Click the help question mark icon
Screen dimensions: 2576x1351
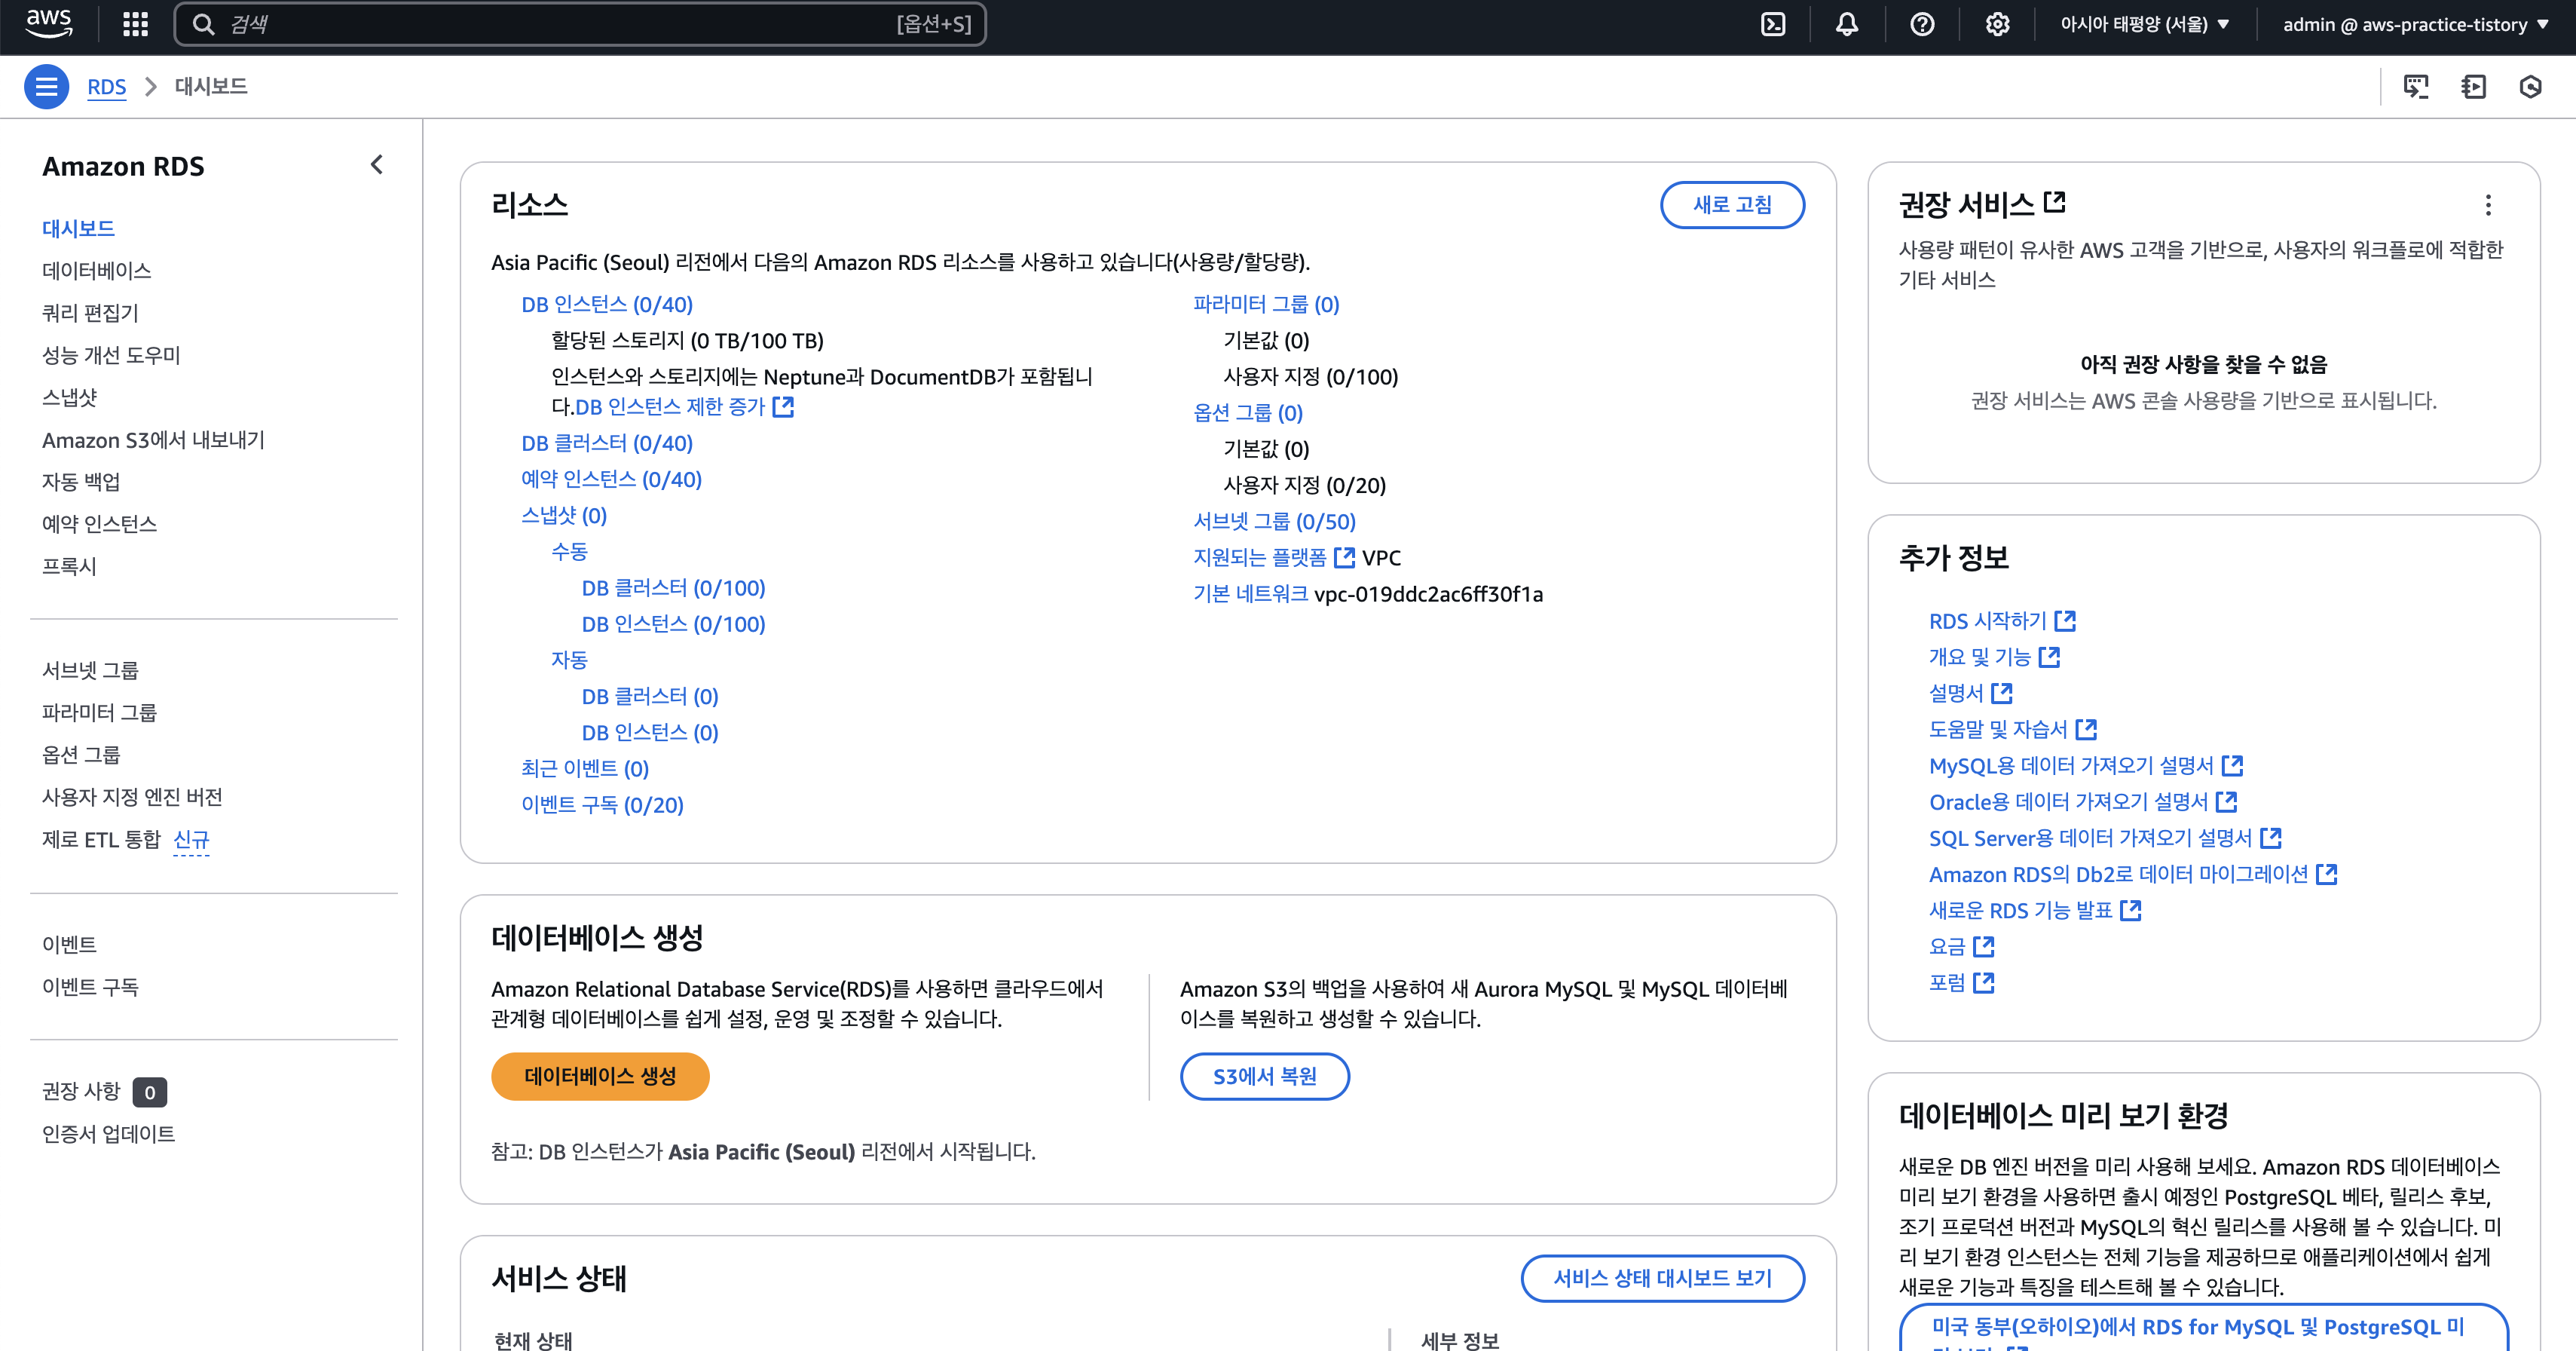[x=1921, y=24]
